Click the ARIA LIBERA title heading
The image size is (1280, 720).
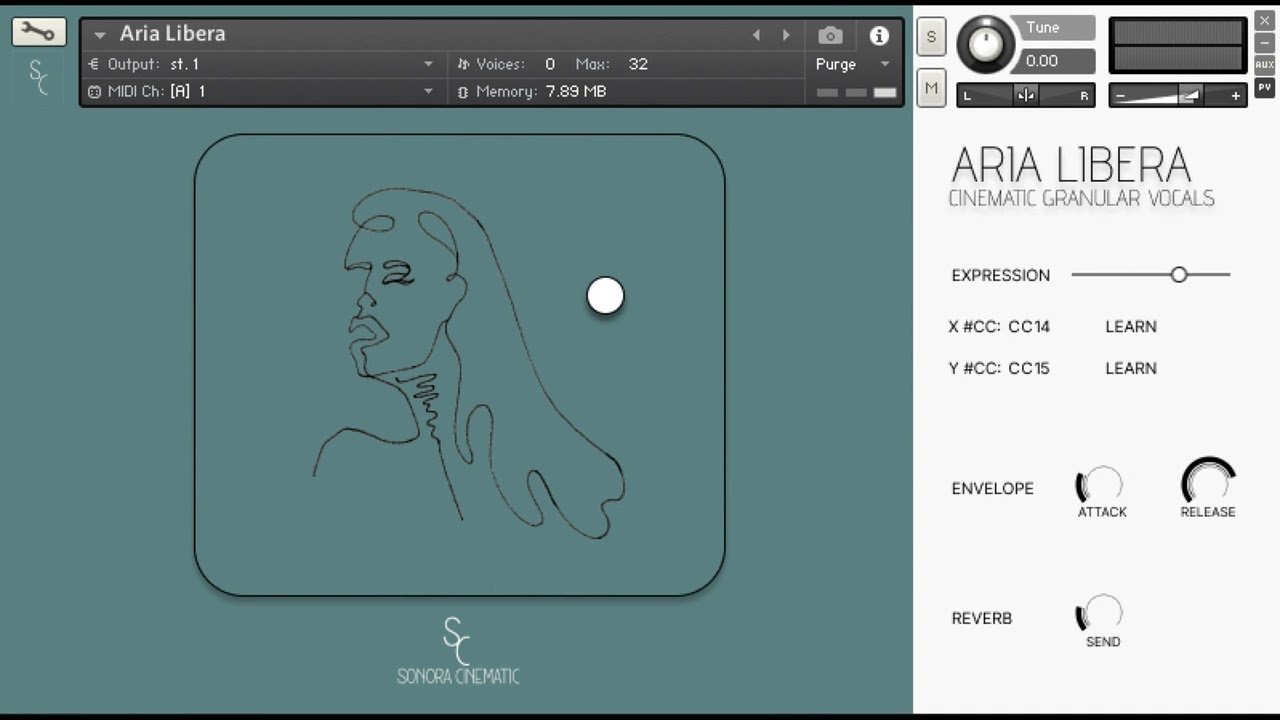(x=1071, y=165)
